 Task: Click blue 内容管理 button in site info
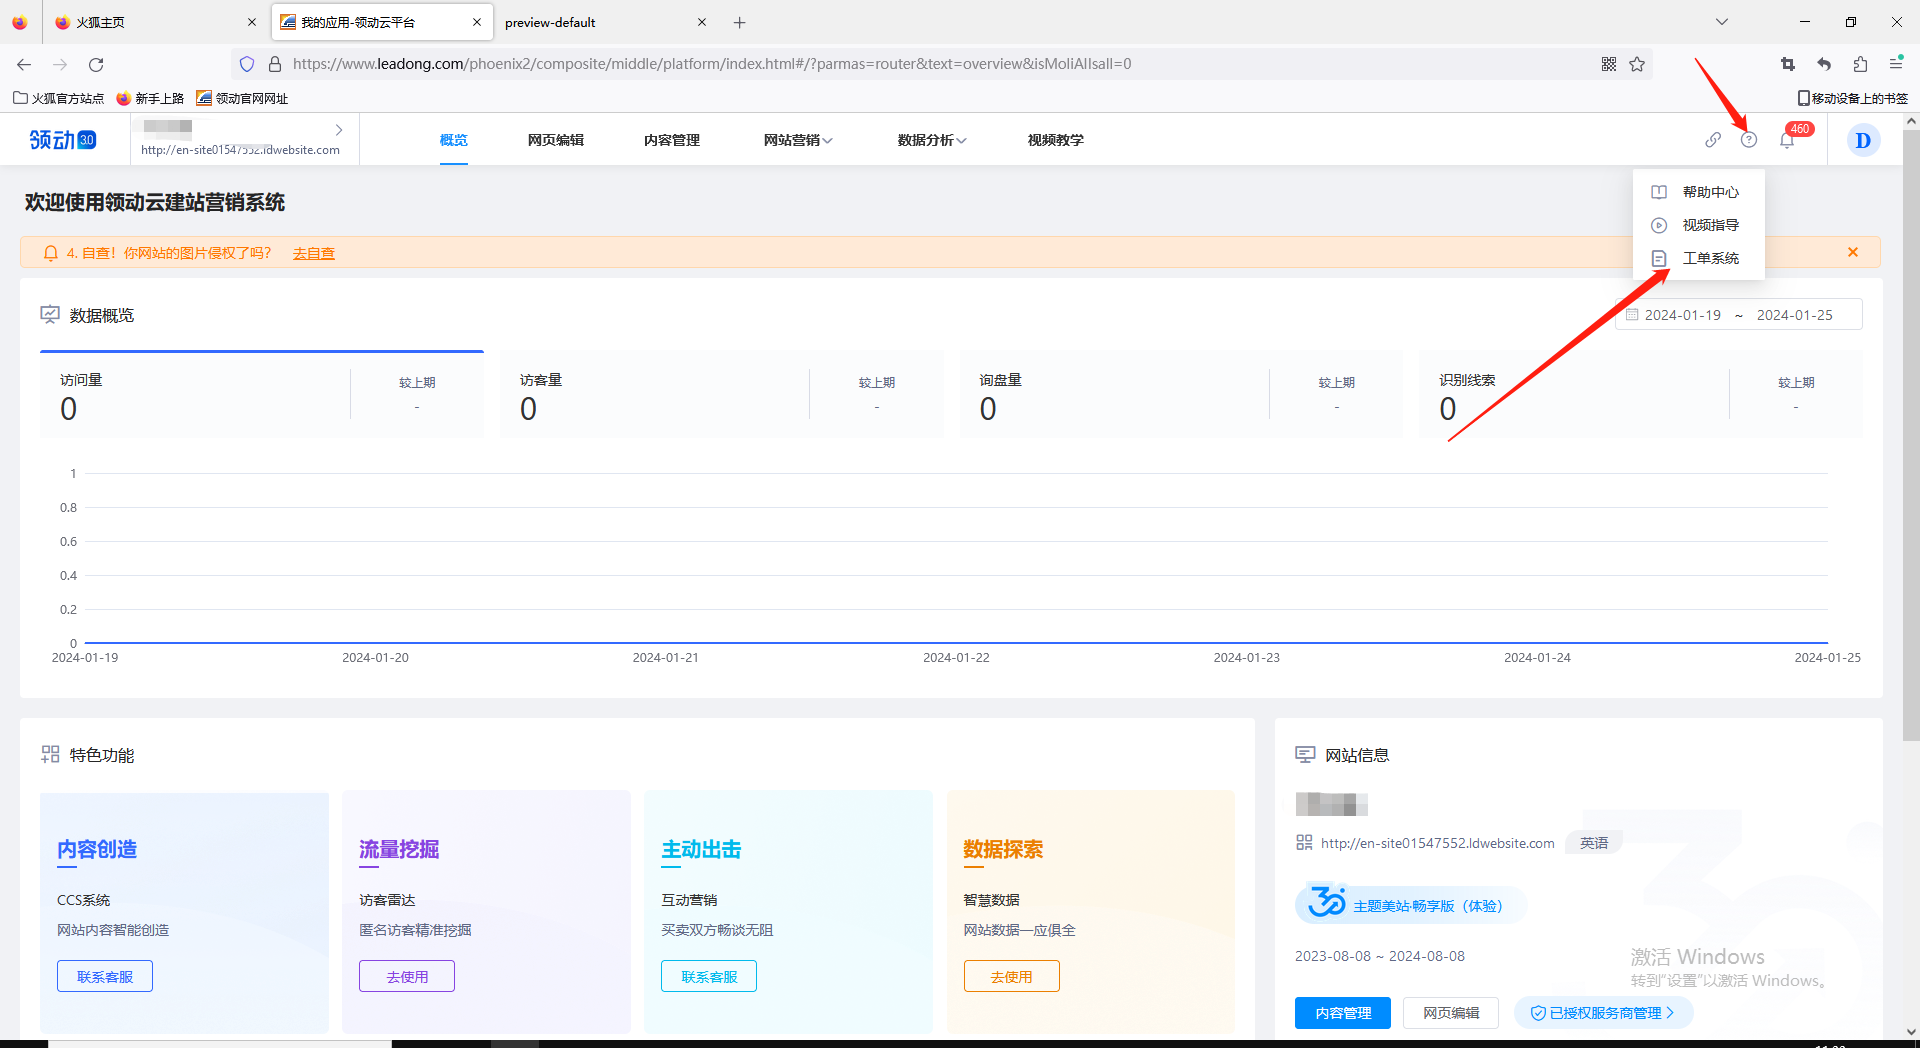[1342, 1013]
